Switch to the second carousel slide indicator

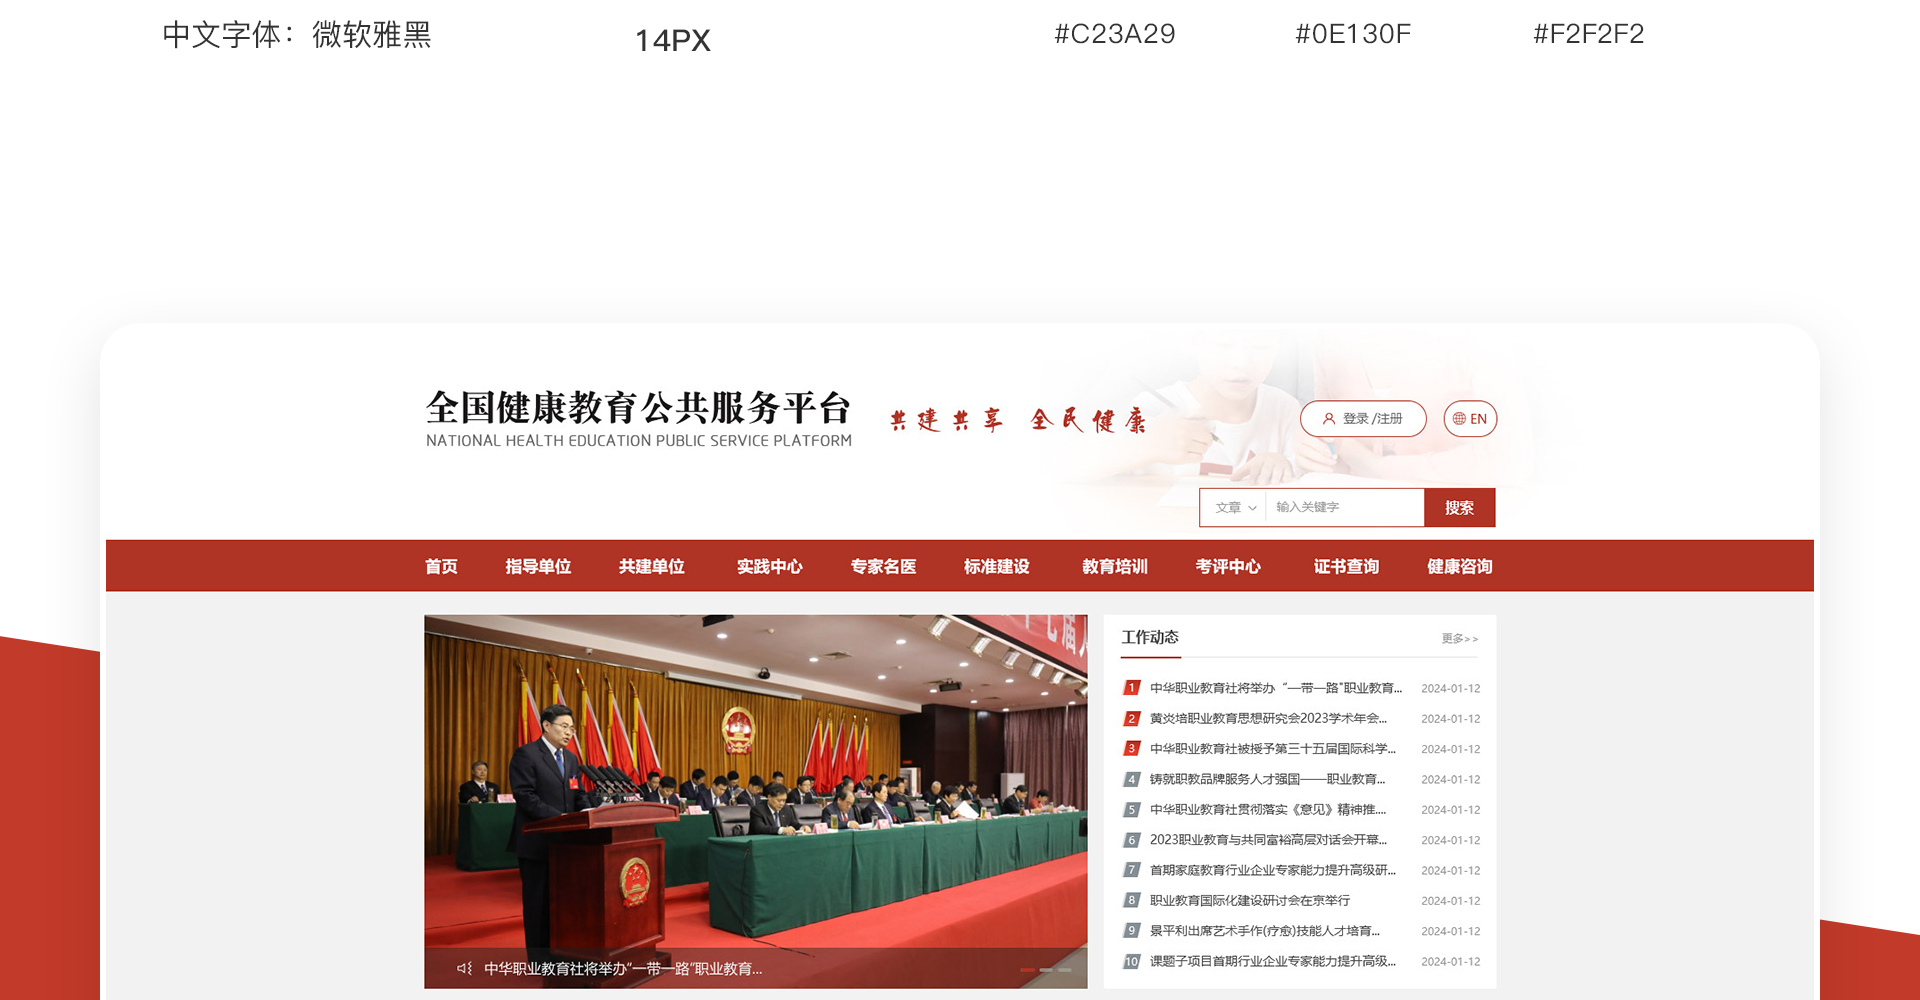pyautogui.click(x=1046, y=969)
